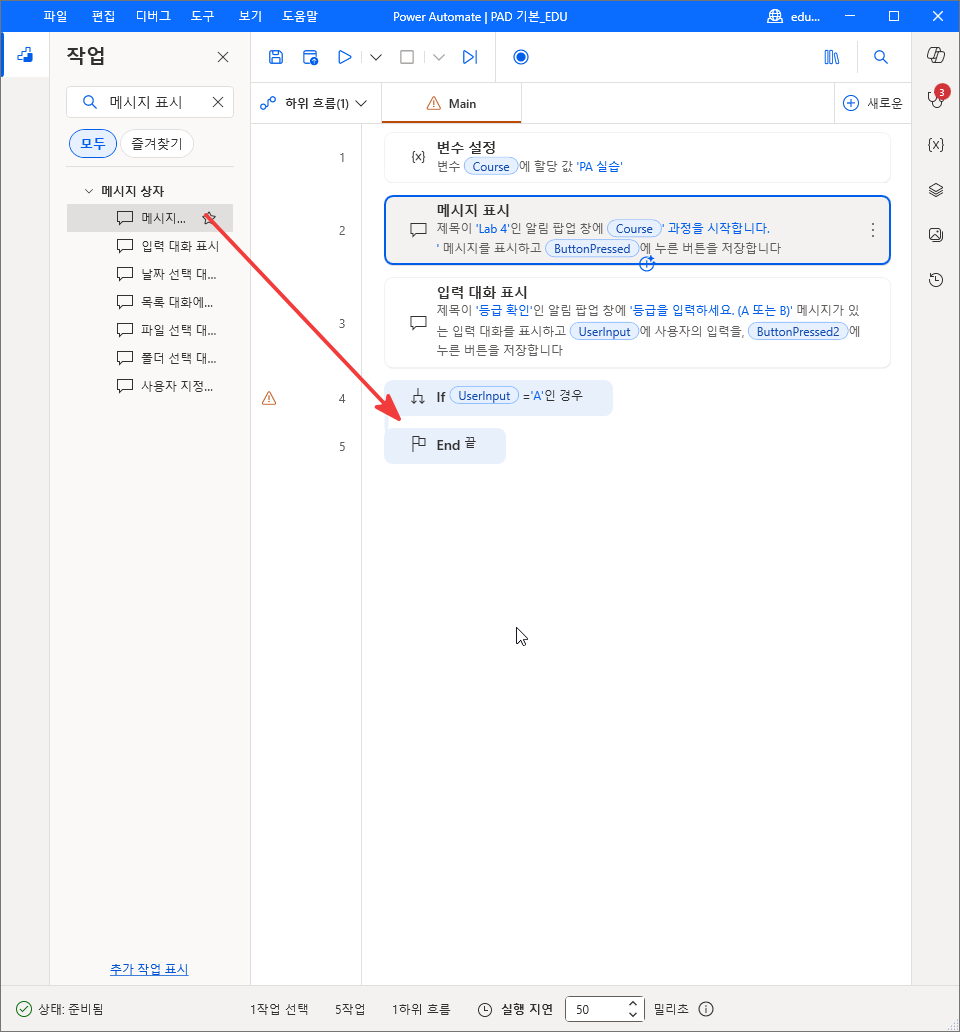960x1032 pixels.
Task: Click the flow search magnifier icon
Action: [x=880, y=57]
